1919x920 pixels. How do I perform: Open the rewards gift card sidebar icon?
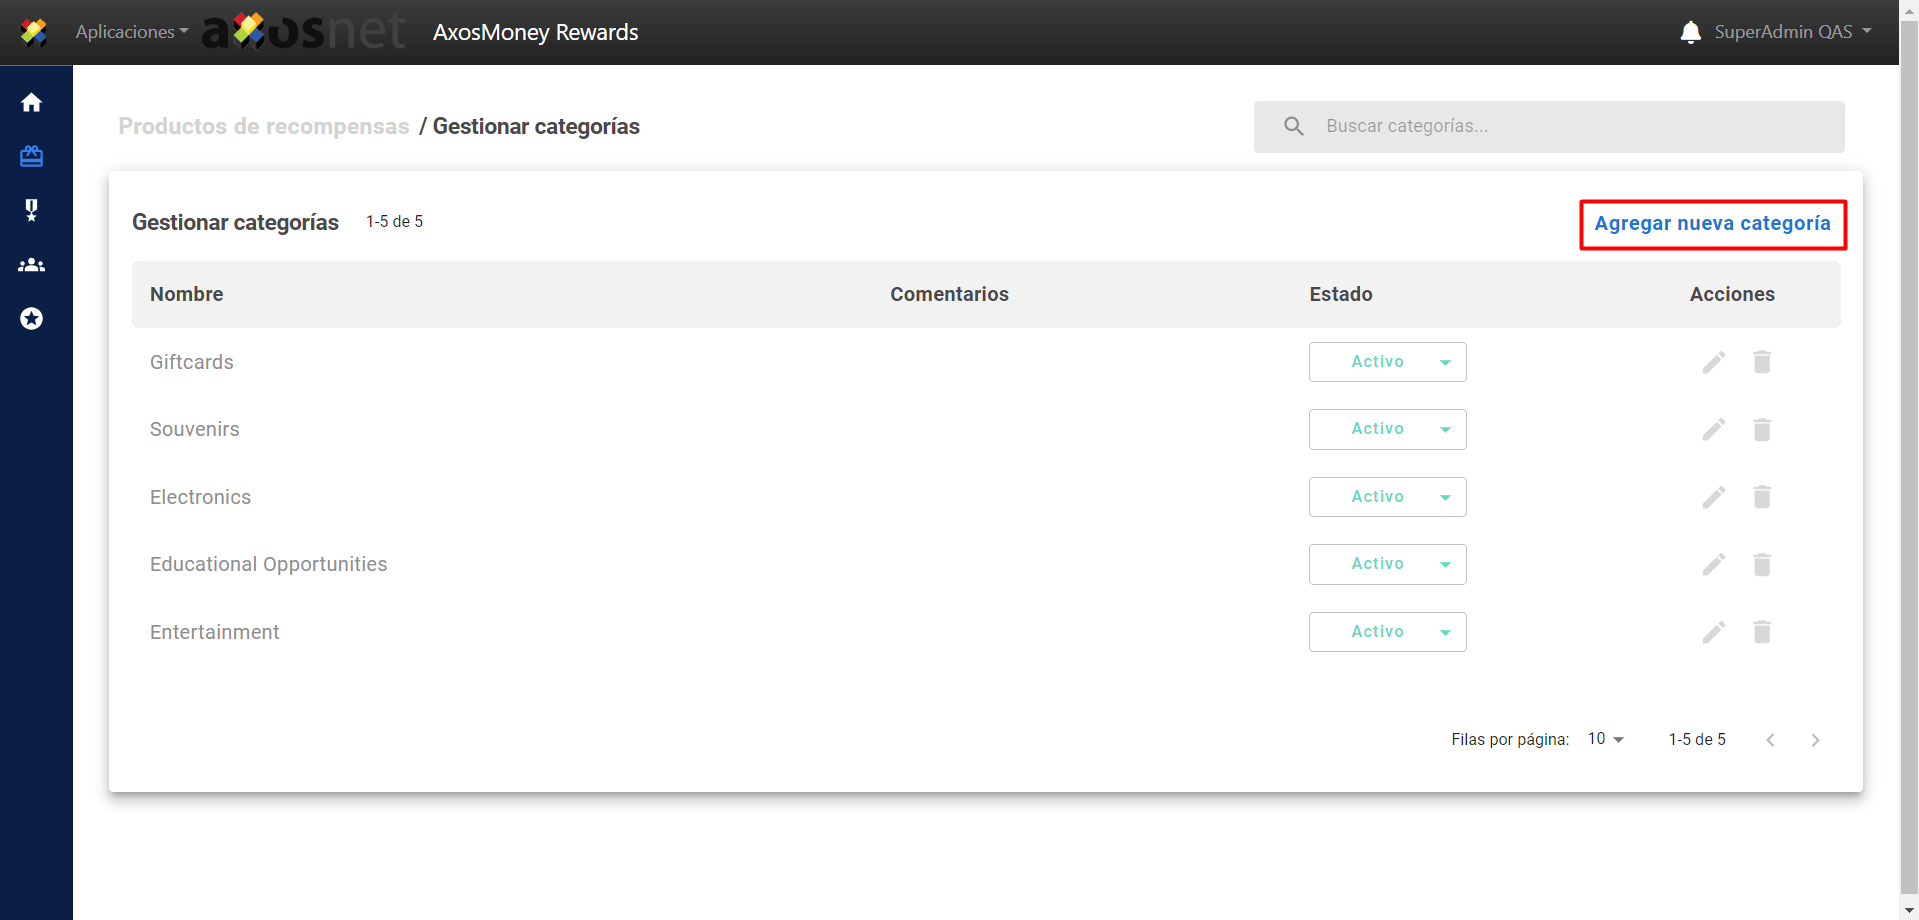(x=32, y=156)
